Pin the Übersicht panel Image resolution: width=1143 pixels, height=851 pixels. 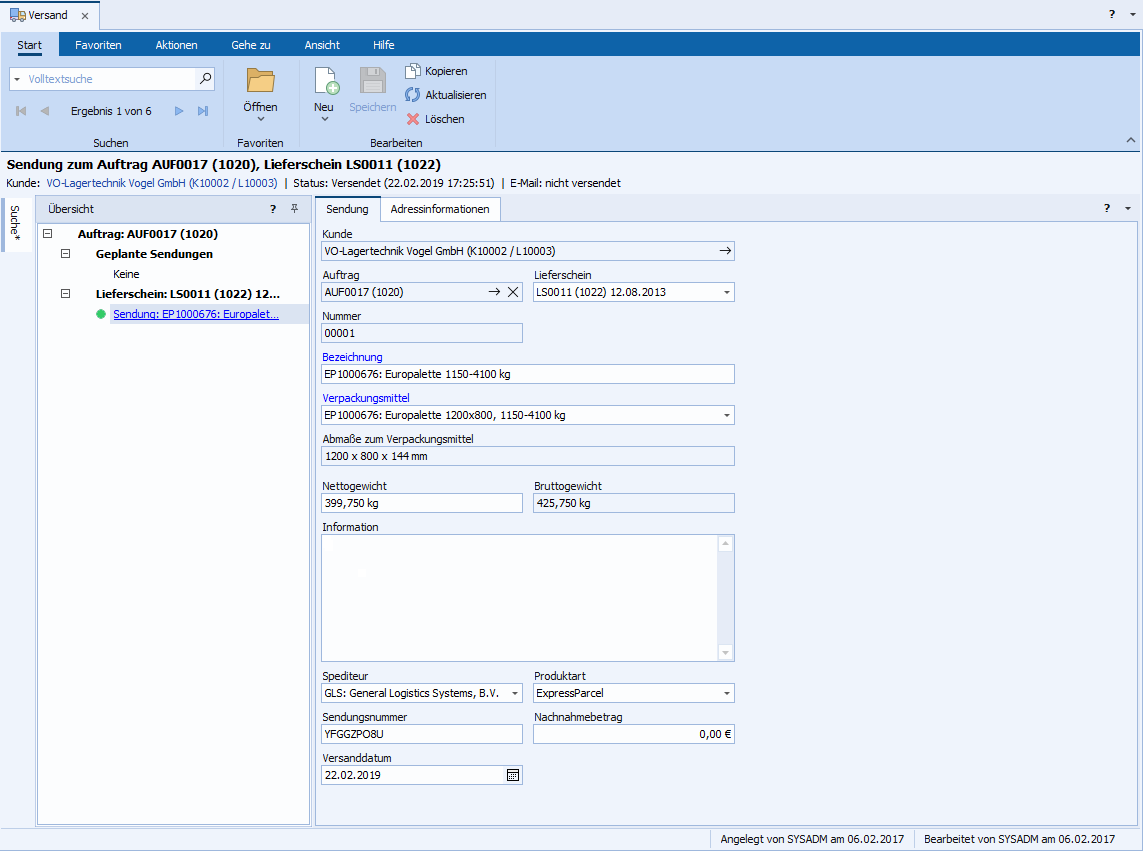[294, 209]
